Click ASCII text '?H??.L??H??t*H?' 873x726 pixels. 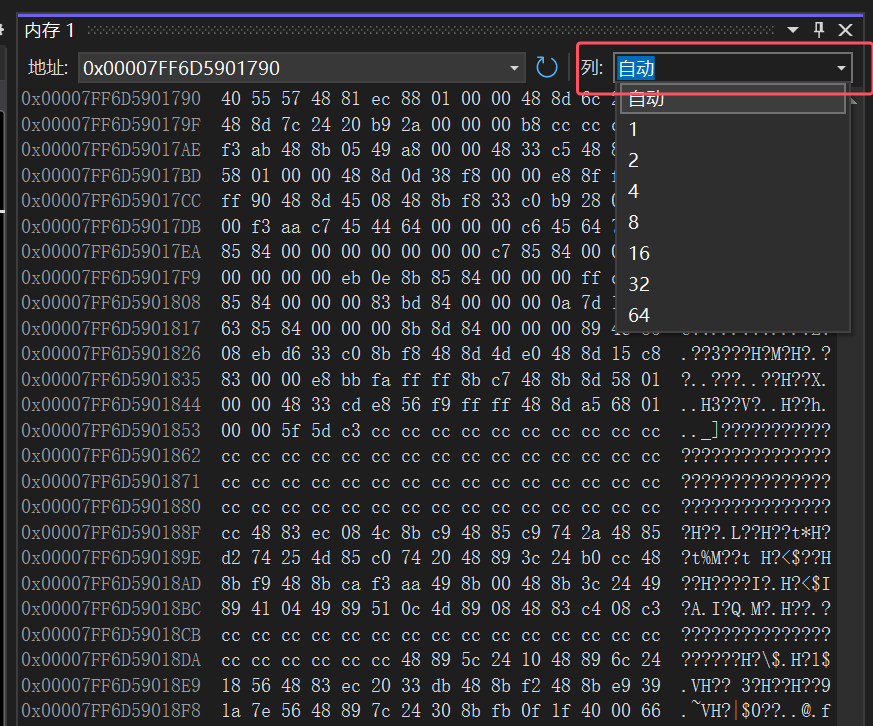point(756,532)
